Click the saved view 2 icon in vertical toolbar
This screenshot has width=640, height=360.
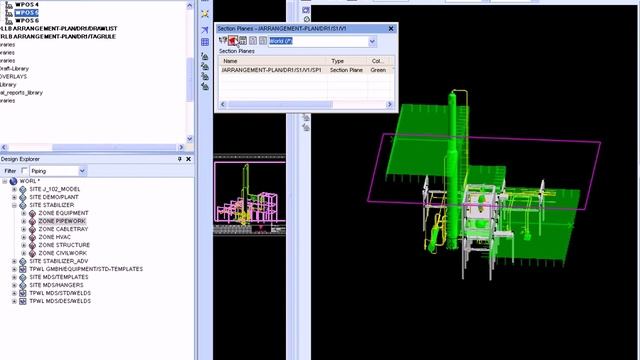pos(205,66)
